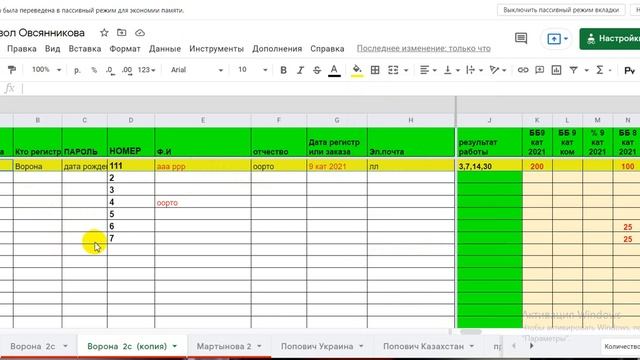Image resolution: width=640 pixels, height=360 pixels.
Task: Select column J header
Action: (489, 120)
